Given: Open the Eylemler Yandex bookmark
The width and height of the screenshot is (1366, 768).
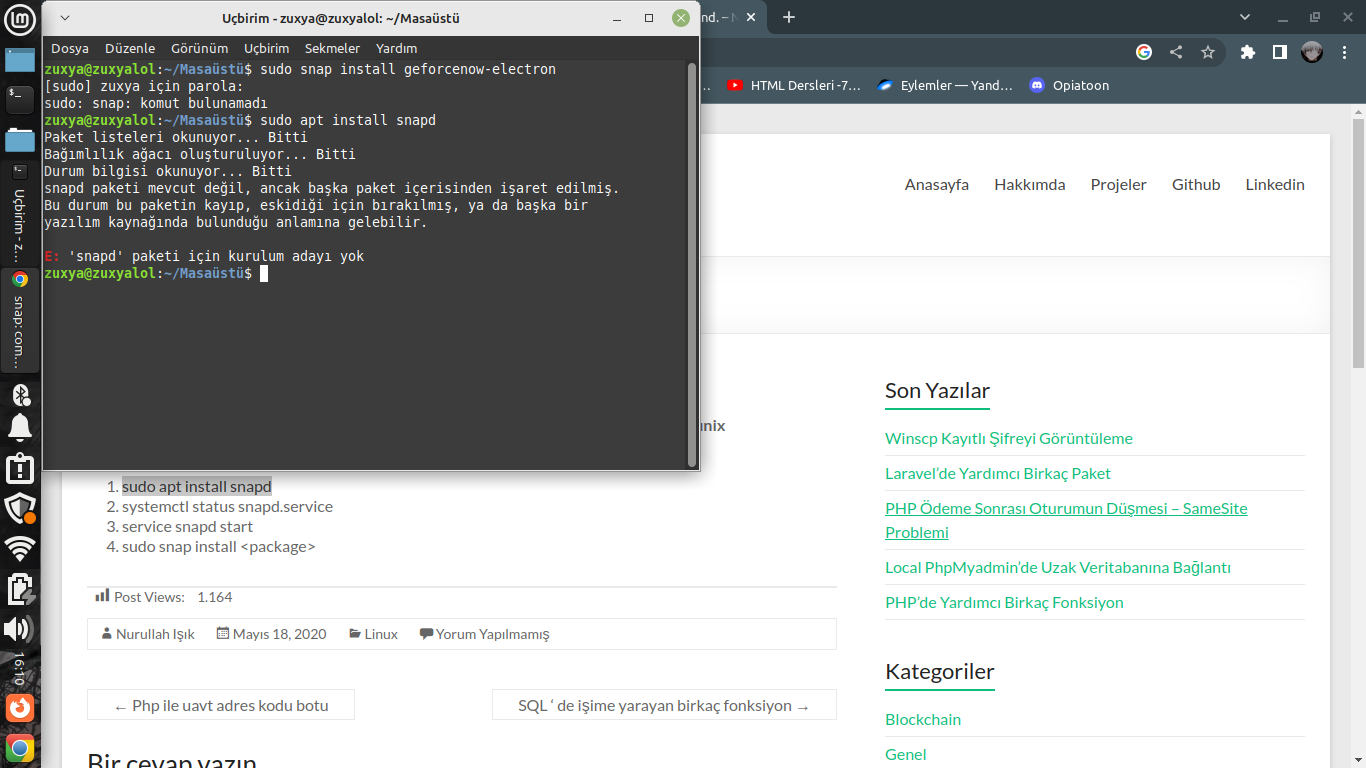Looking at the screenshot, I should pos(945,85).
